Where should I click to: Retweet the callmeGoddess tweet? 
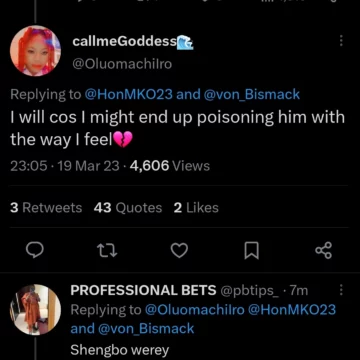(107, 251)
